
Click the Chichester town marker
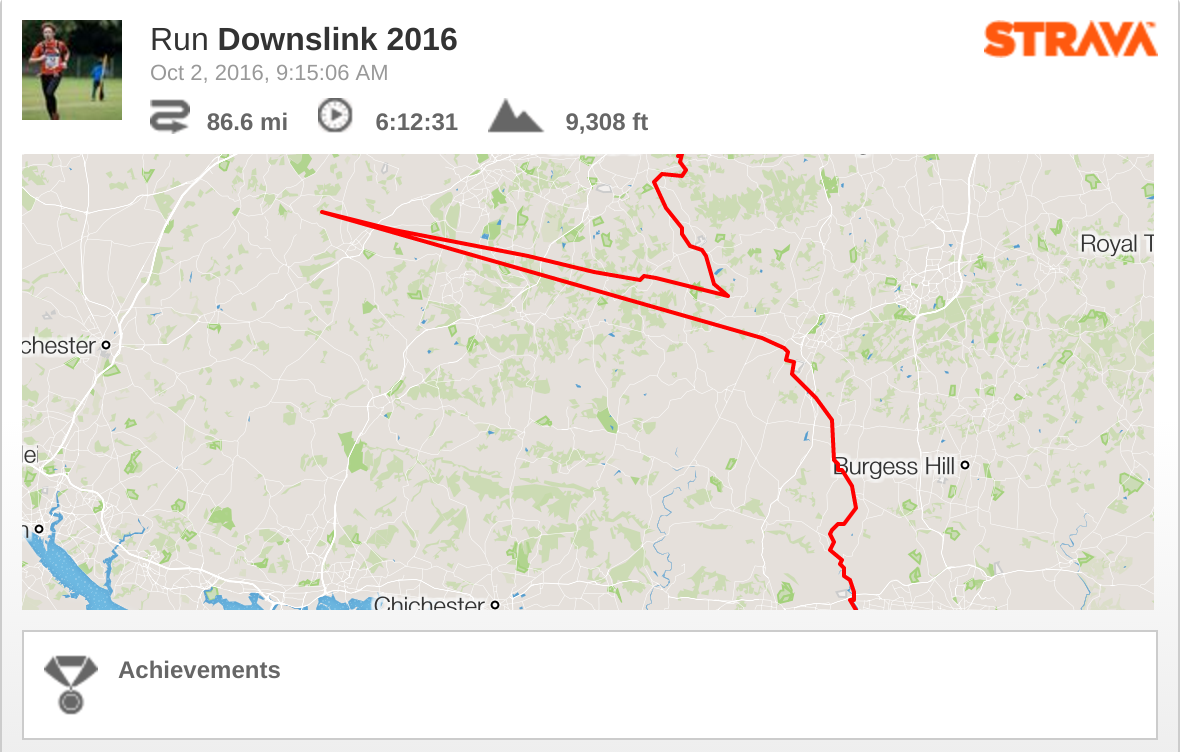click(495, 604)
